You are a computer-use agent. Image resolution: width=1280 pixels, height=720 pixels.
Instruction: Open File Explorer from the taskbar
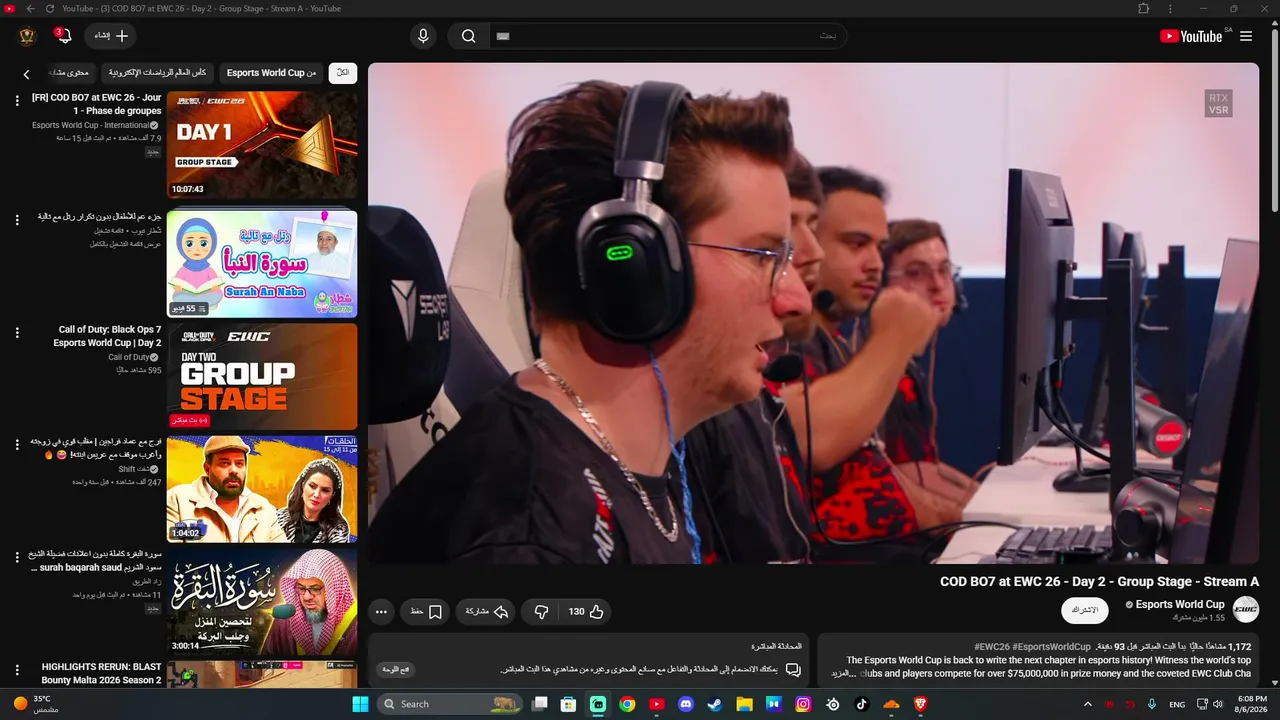pos(744,704)
